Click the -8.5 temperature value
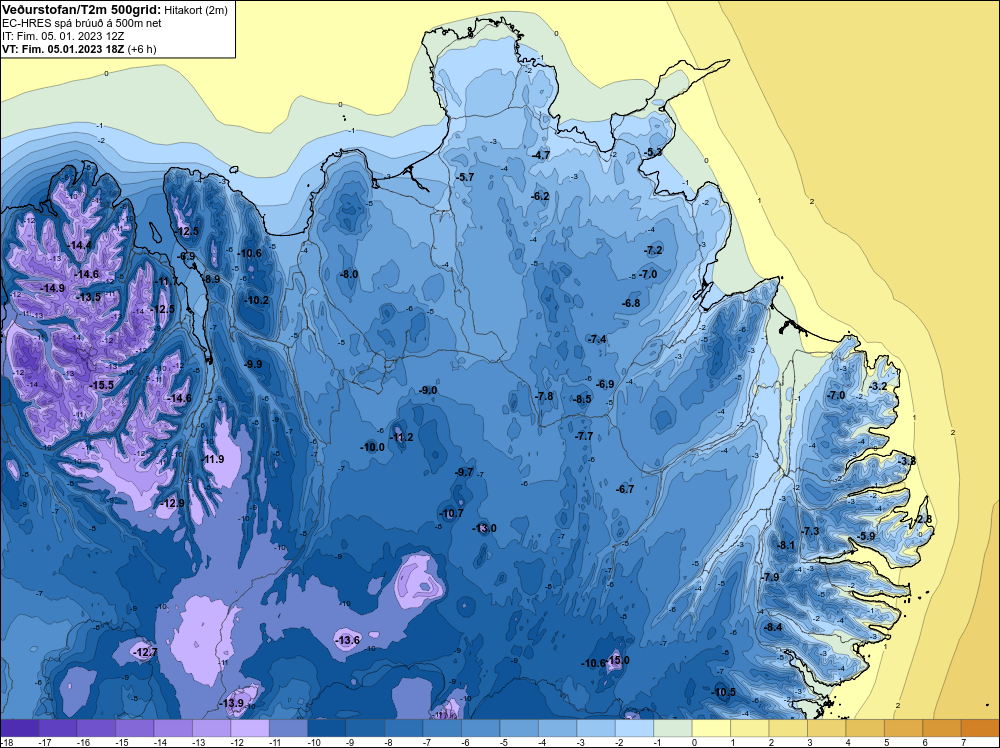The width and height of the screenshot is (1000, 748). [582, 399]
